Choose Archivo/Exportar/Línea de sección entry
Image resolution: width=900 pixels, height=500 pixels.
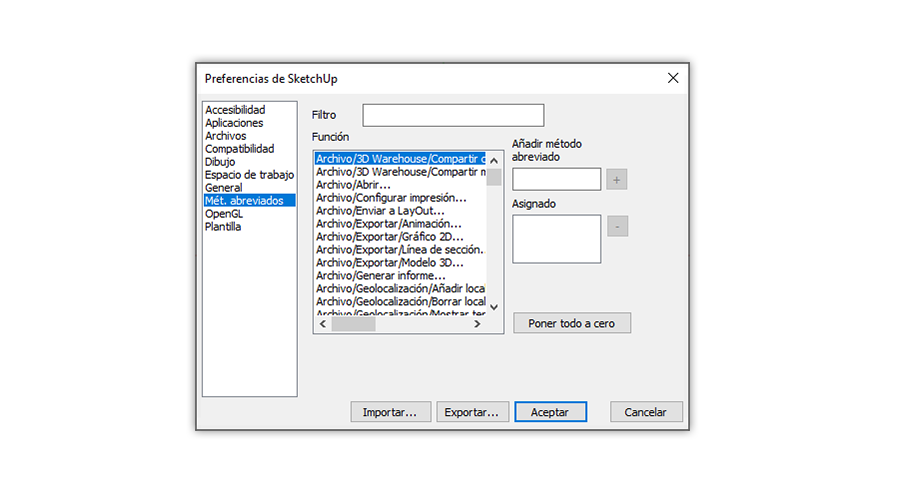[400, 250]
